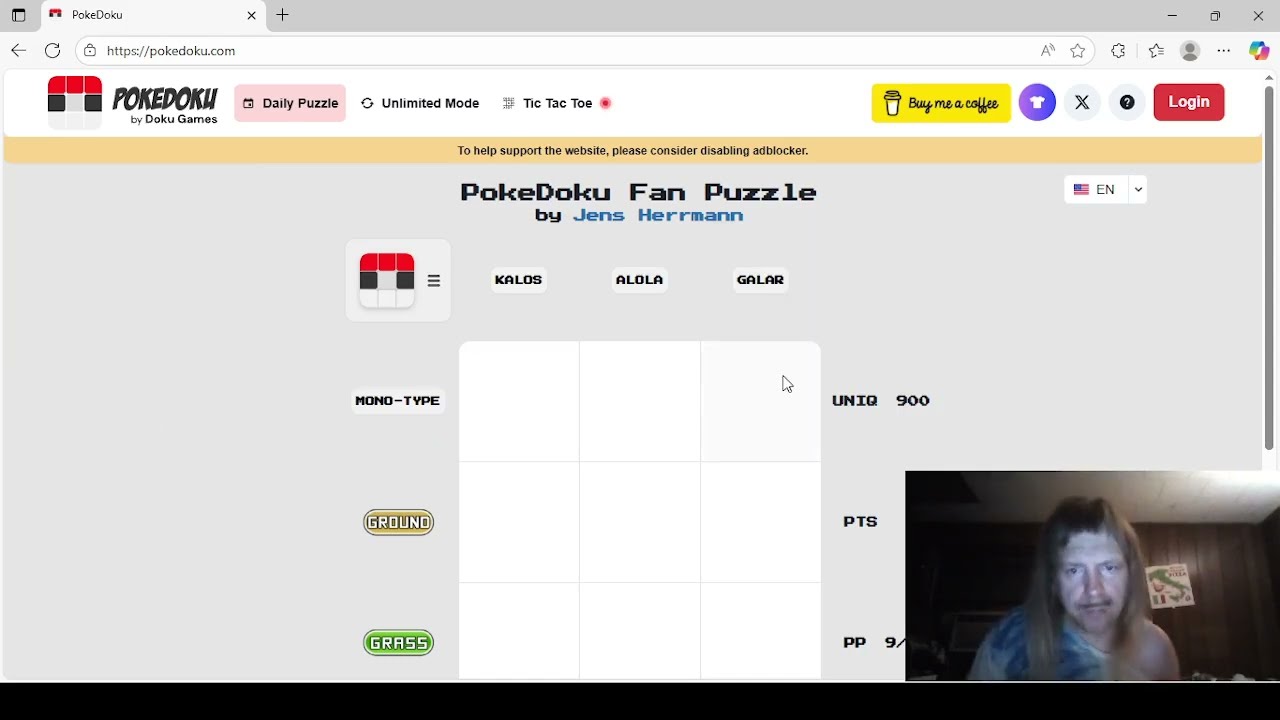The image size is (1280, 720).
Task: Click the US flag EN language selector
Action: click(1096, 189)
